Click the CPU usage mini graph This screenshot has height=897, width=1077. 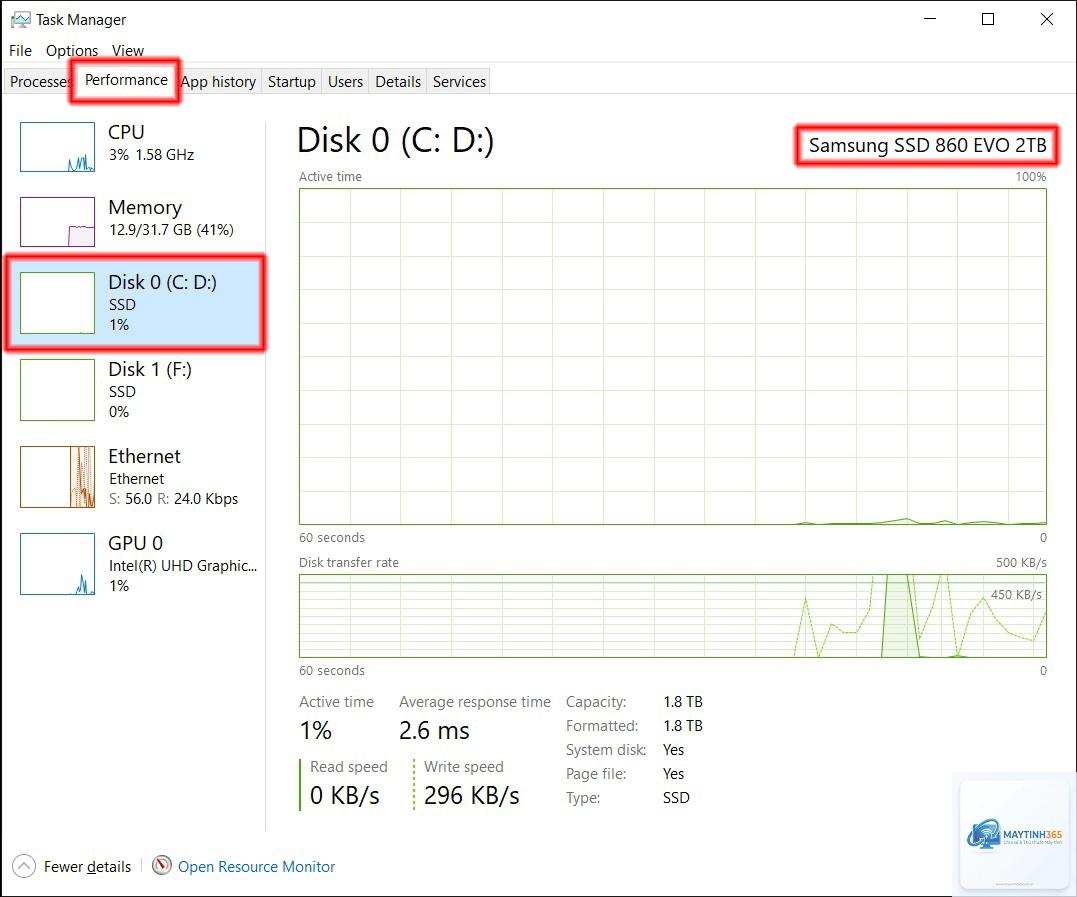[58, 147]
